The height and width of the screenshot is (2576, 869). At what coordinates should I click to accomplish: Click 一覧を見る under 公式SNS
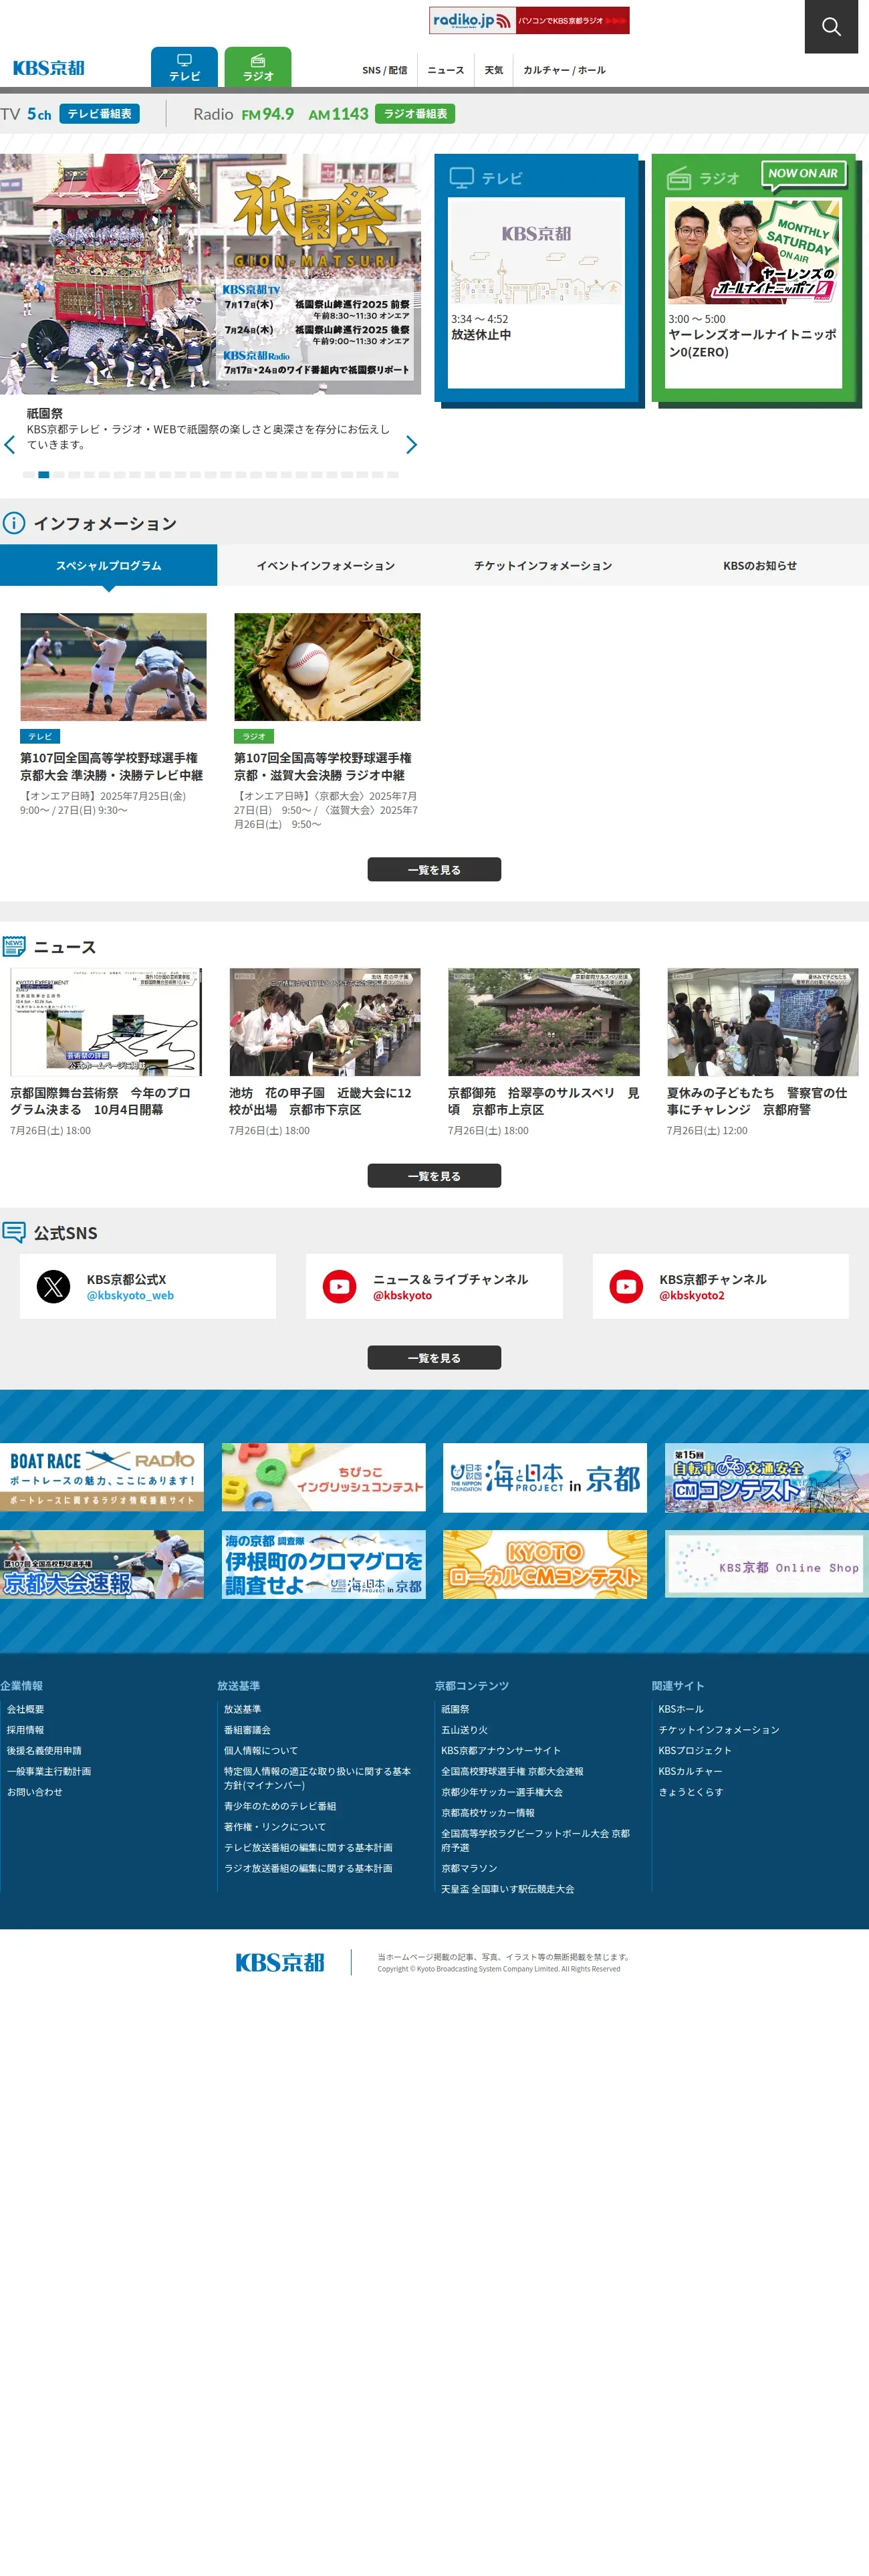pyautogui.click(x=434, y=1358)
